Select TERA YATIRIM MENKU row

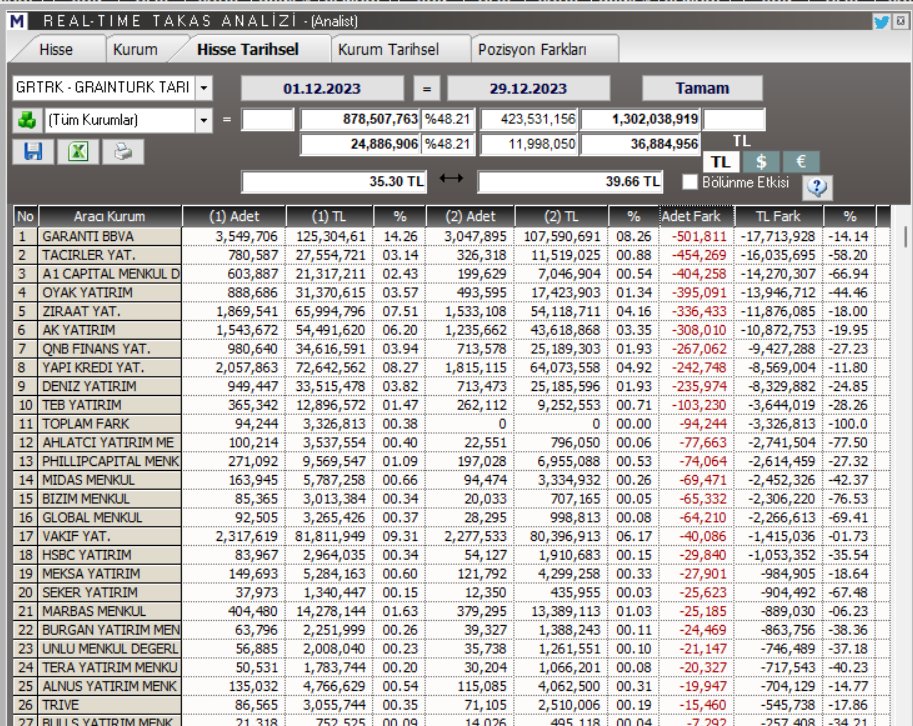[451, 667]
